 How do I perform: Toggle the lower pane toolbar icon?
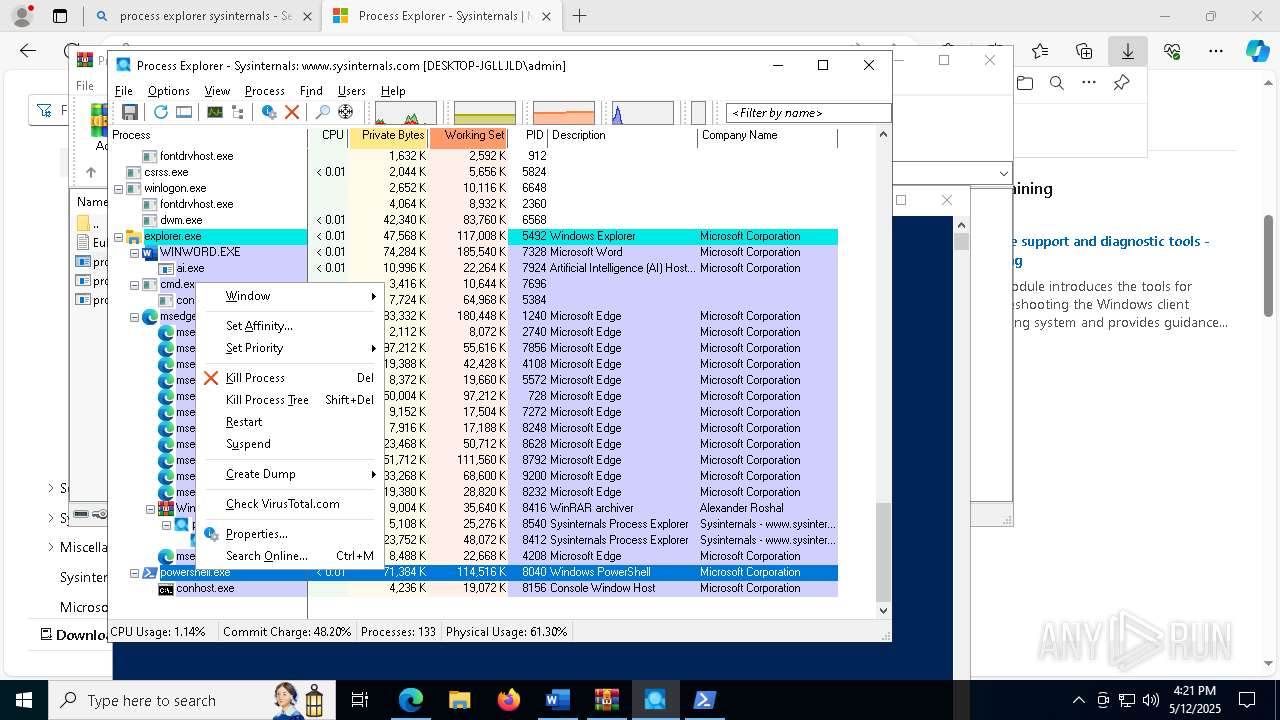(184, 112)
